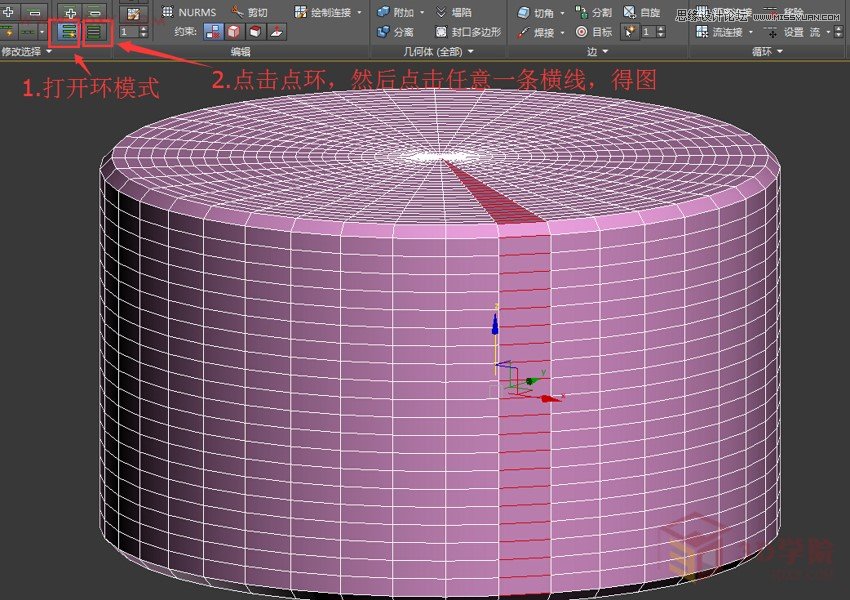The image size is (850, 600).
Task: Enable constrain to normal
Action: (x=276, y=32)
